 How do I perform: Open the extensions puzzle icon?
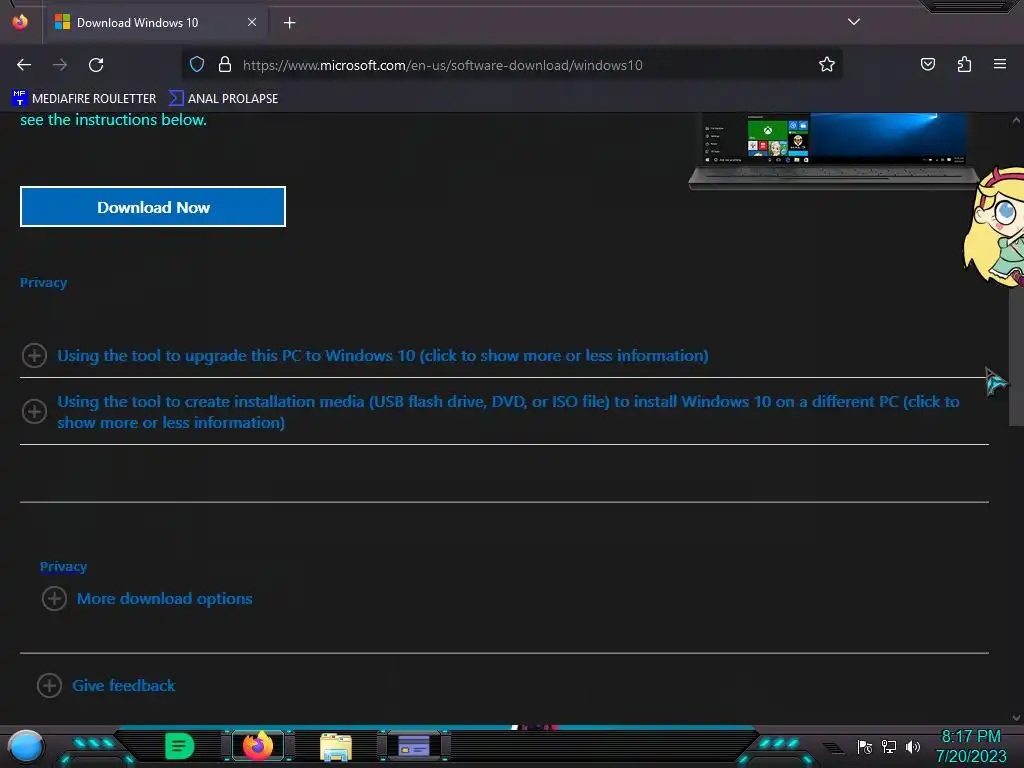(x=964, y=64)
